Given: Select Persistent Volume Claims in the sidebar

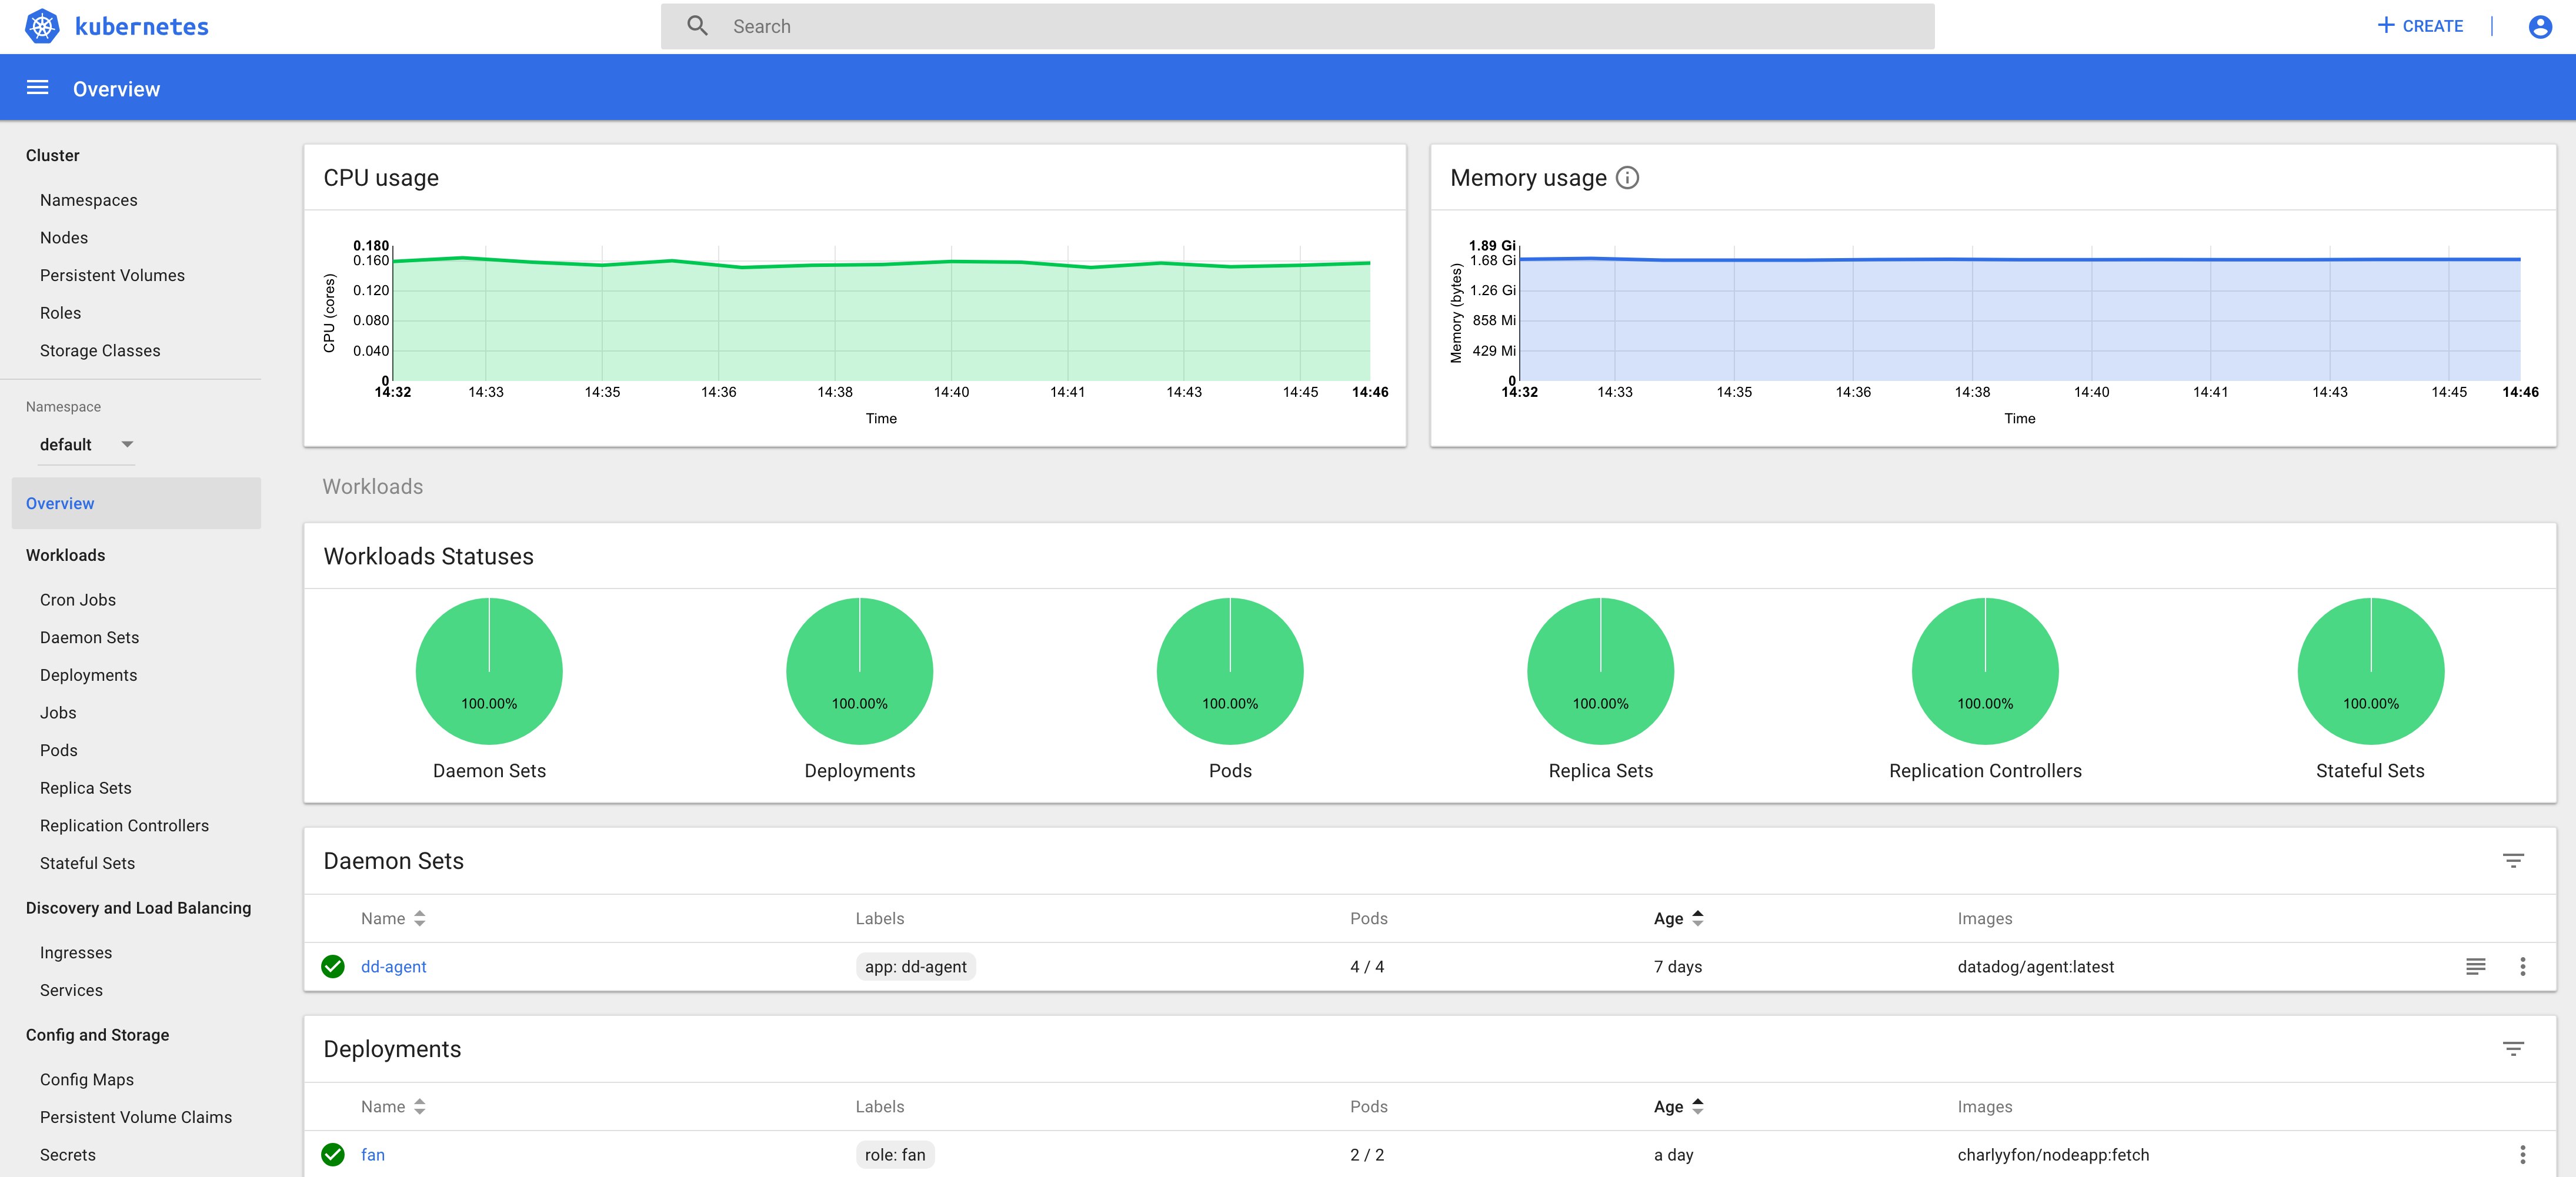Looking at the screenshot, I should (136, 1117).
